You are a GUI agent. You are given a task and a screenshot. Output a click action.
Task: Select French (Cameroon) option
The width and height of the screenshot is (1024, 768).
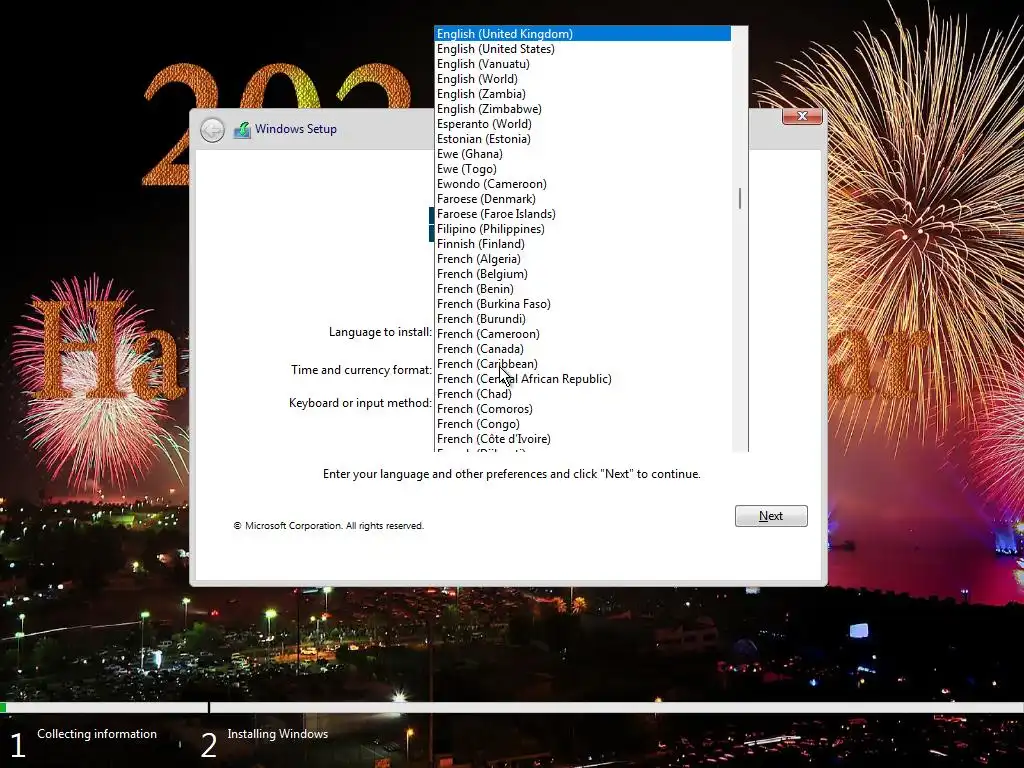tap(583, 334)
